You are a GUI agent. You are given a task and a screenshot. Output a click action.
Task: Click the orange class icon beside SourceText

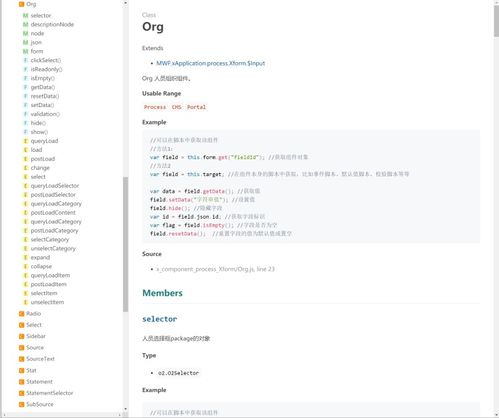click(x=22, y=359)
